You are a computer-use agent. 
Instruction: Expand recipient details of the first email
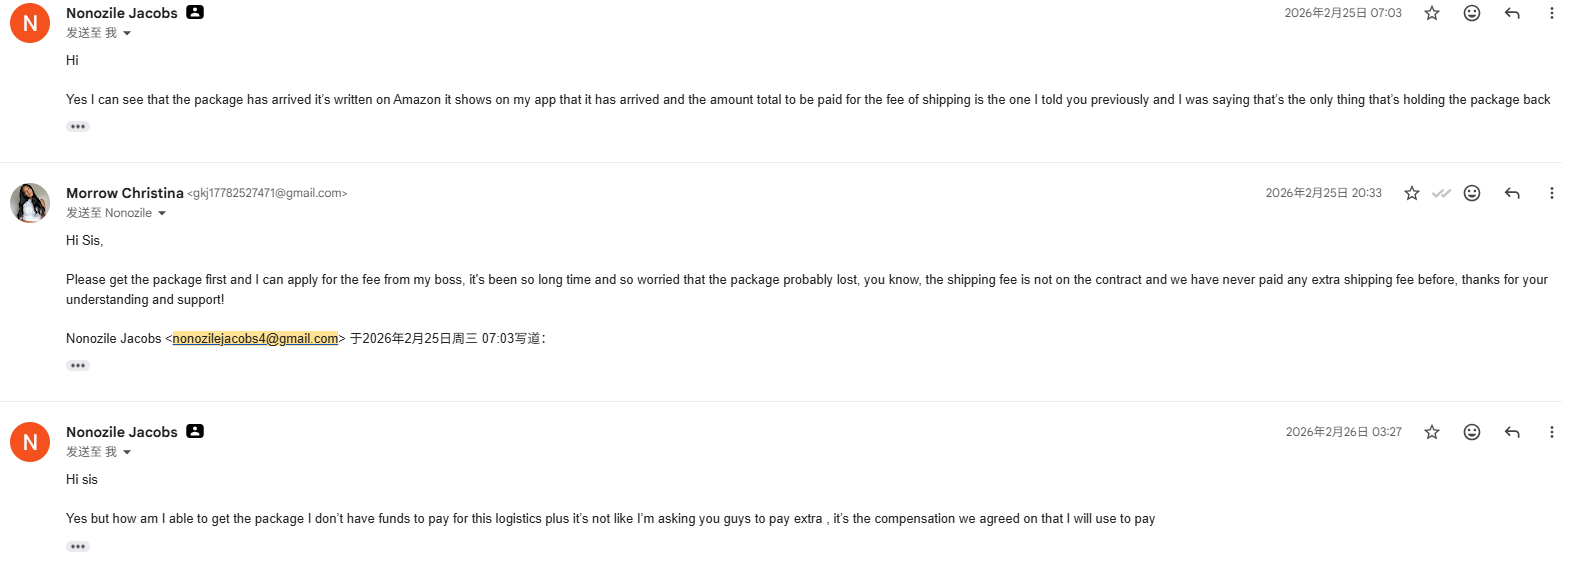pyautogui.click(x=127, y=33)
